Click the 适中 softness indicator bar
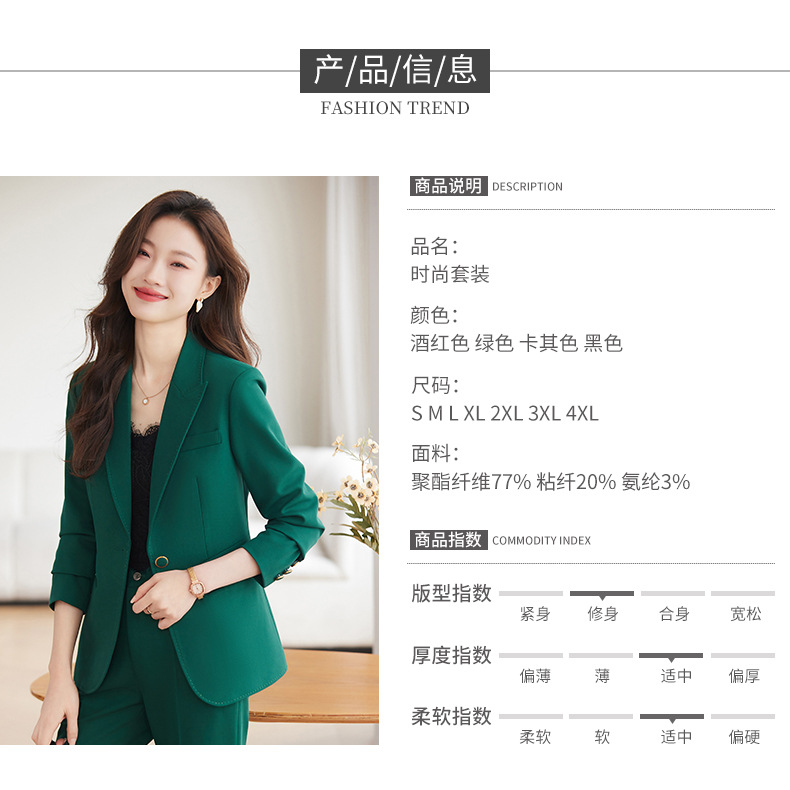Image resolution: width=790 pixels, height=790 pixels. tap(672, 717)
